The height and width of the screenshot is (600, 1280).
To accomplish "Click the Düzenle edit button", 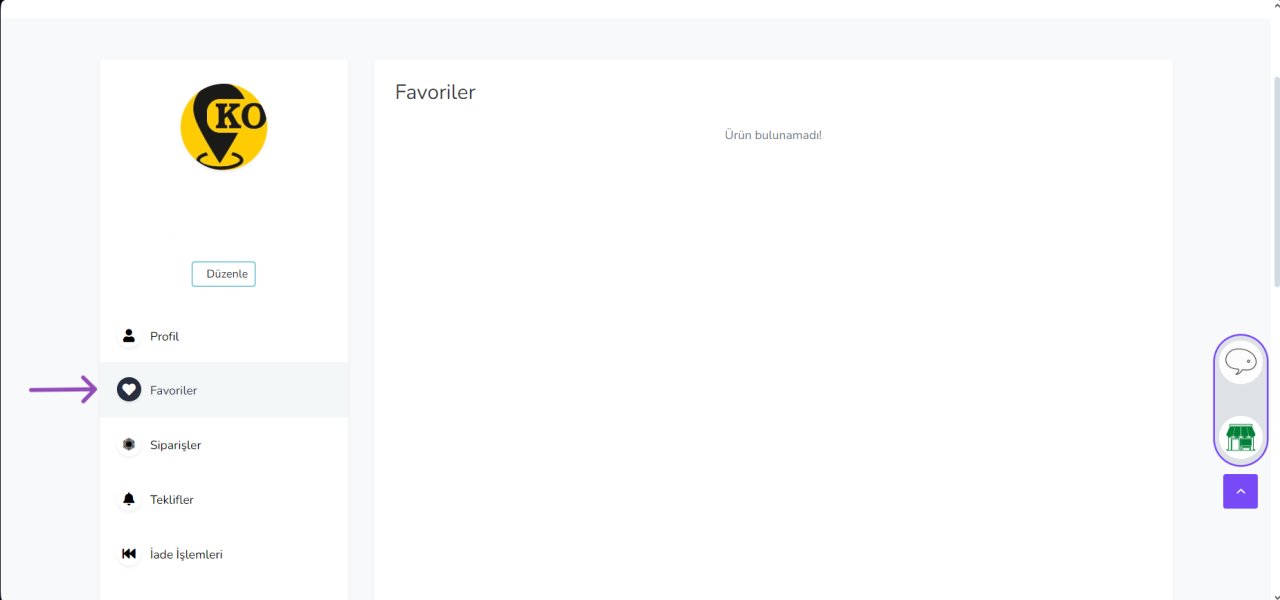I will [x=224, y=274].
